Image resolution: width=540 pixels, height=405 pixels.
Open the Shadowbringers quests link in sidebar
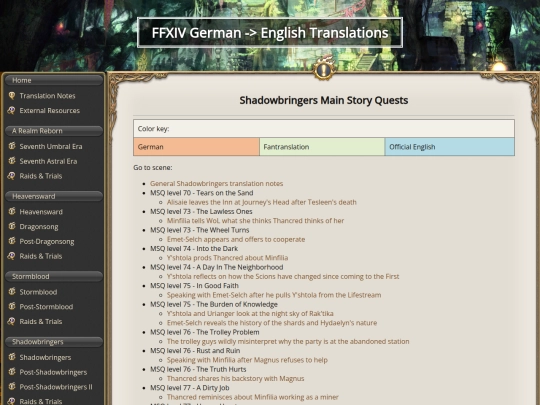[45, 357]
